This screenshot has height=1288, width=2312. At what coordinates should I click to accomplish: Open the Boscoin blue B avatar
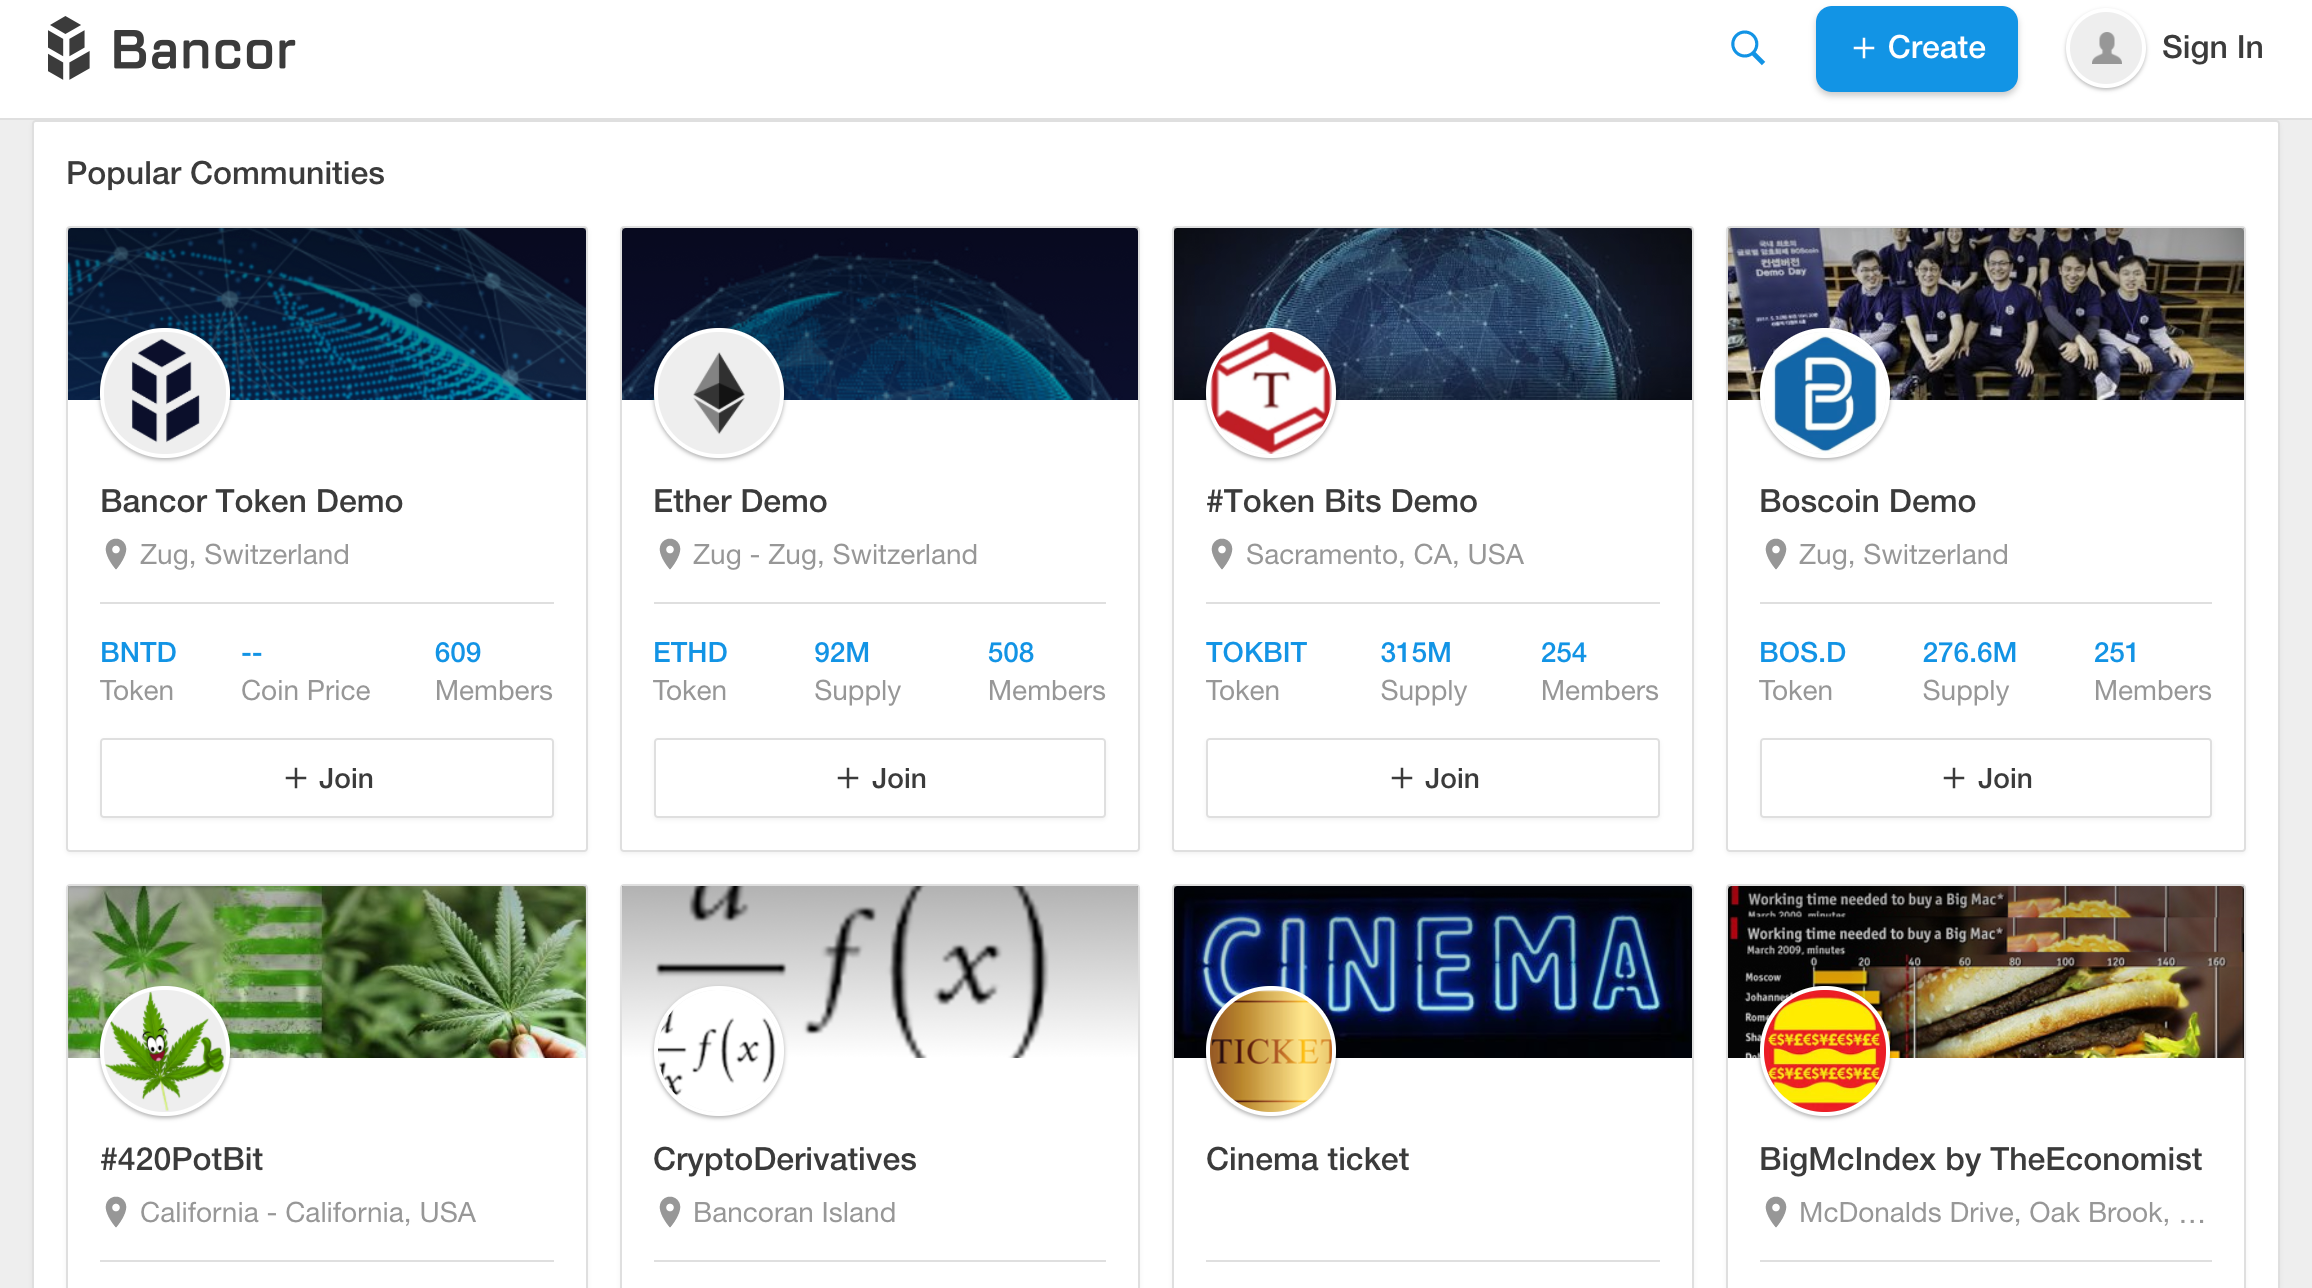click(x=1824, y=393)
